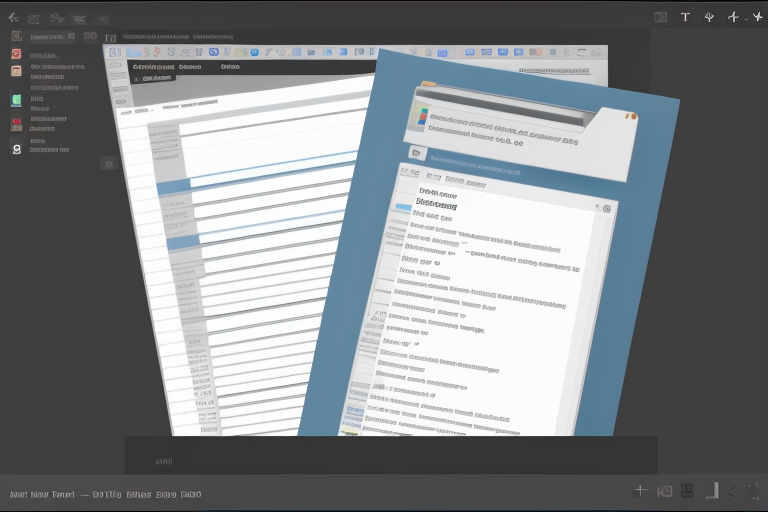768x512 pixels.
Task: Open the panel layout icon left of Text tool
Action: point(660,17)
